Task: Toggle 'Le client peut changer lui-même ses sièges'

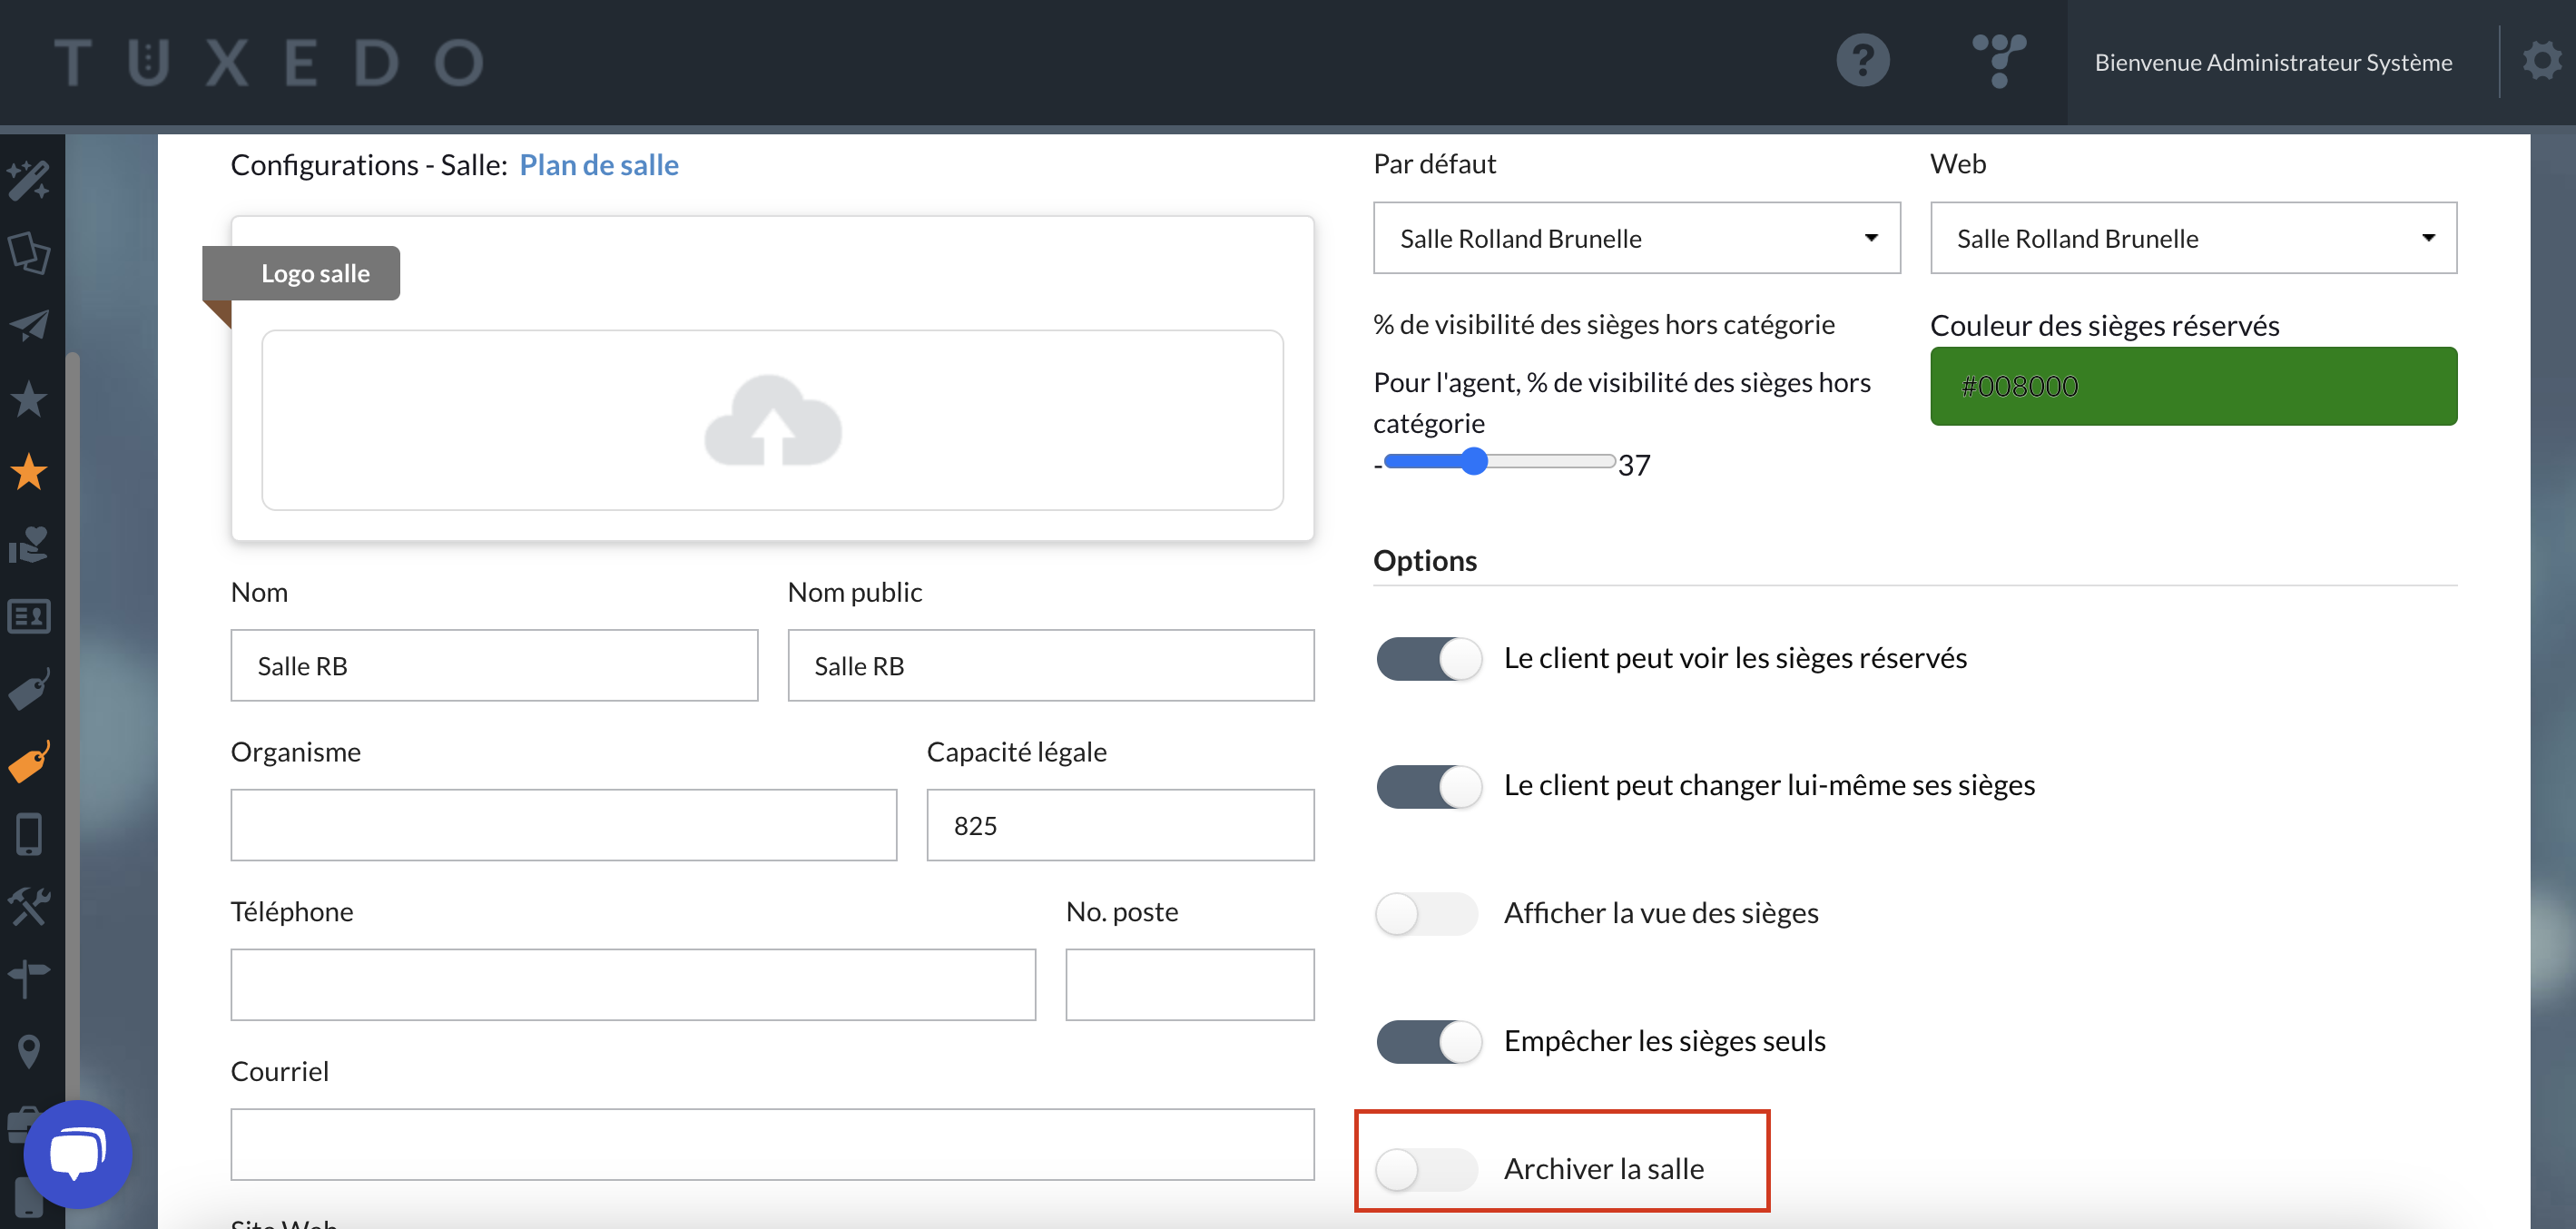Action: coord(1428,785)
